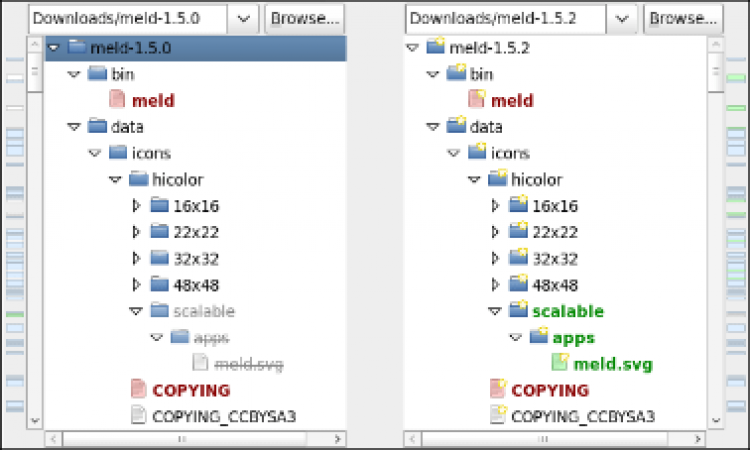Click right pane horizontal scrollbar right arrow
The height and width of the screenshot is (450, 750).
tap(698, 439)
